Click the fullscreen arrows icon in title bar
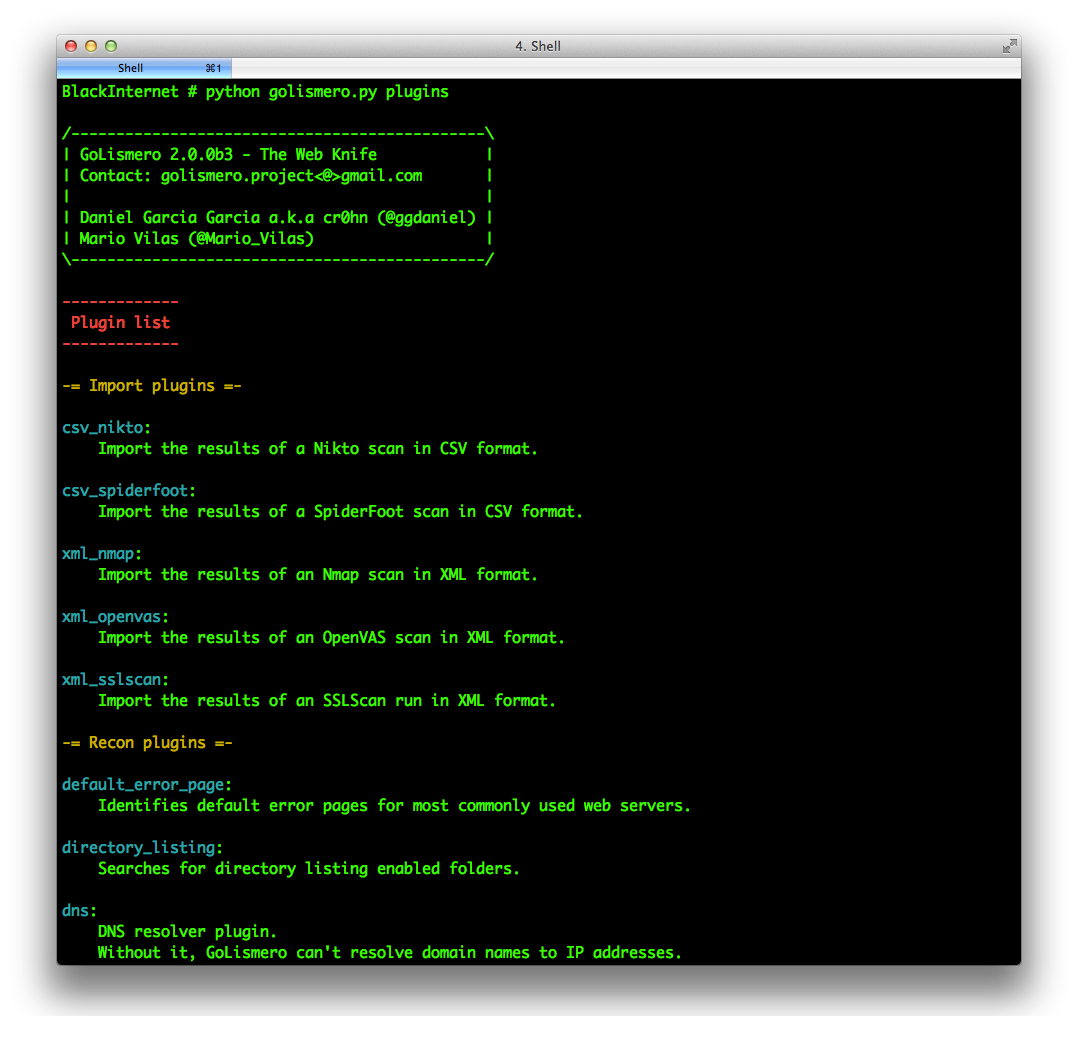This screenshot has height=1044, width=1078. point(1009,46)
